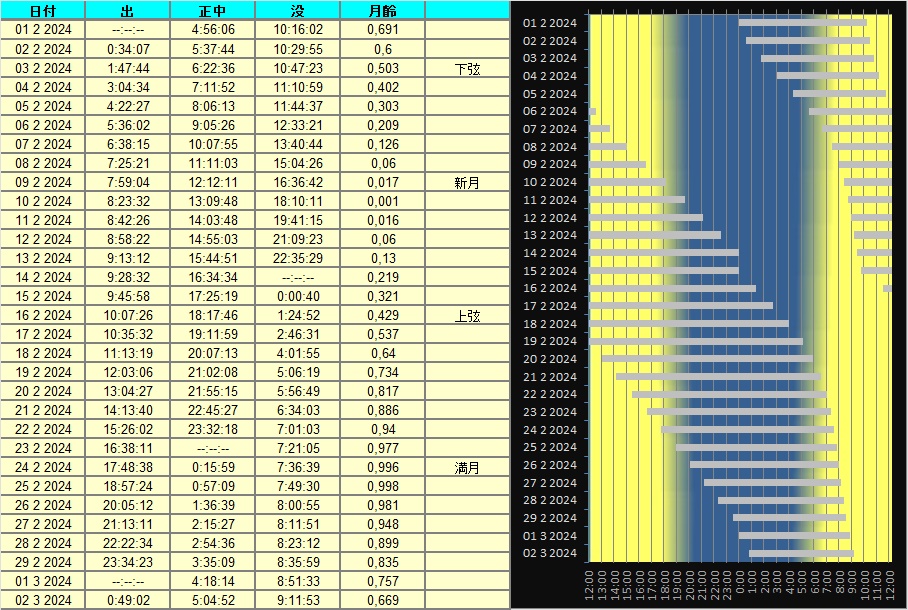
Task: Click the 0:00 label on chart time axis
Action: (x=739, y=584)
